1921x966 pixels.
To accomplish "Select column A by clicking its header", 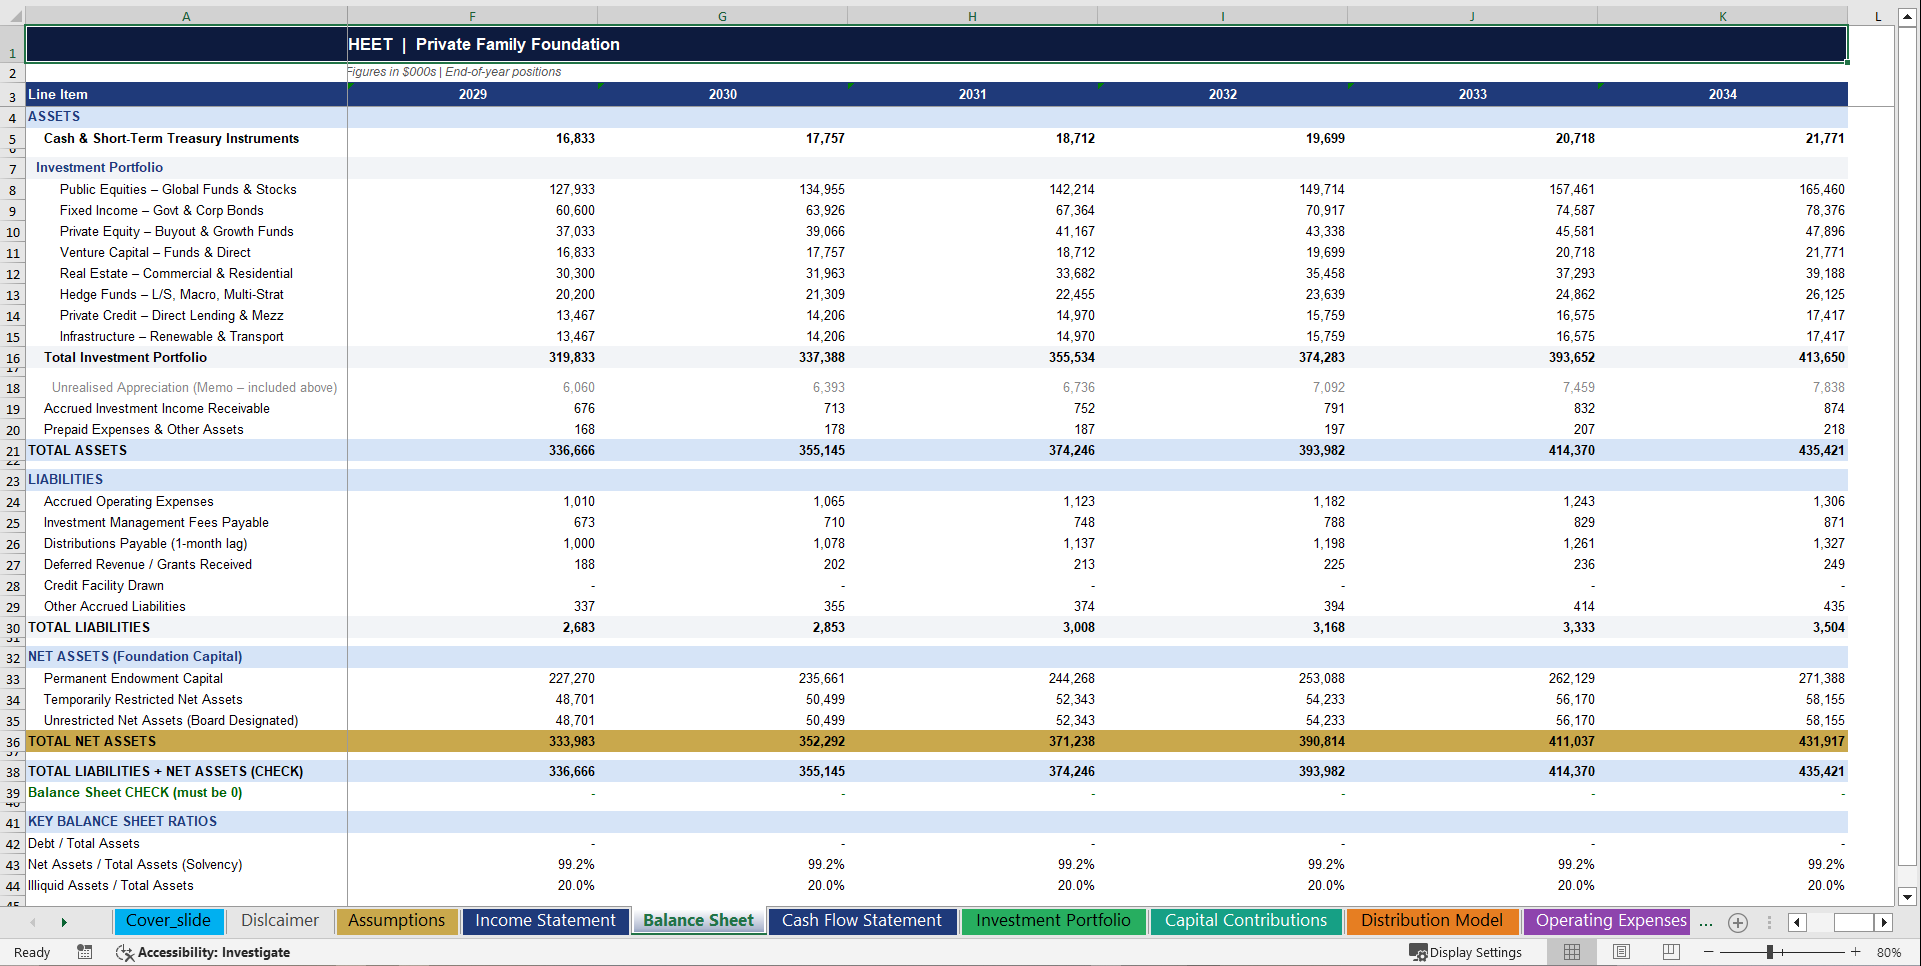I will 186,16.
